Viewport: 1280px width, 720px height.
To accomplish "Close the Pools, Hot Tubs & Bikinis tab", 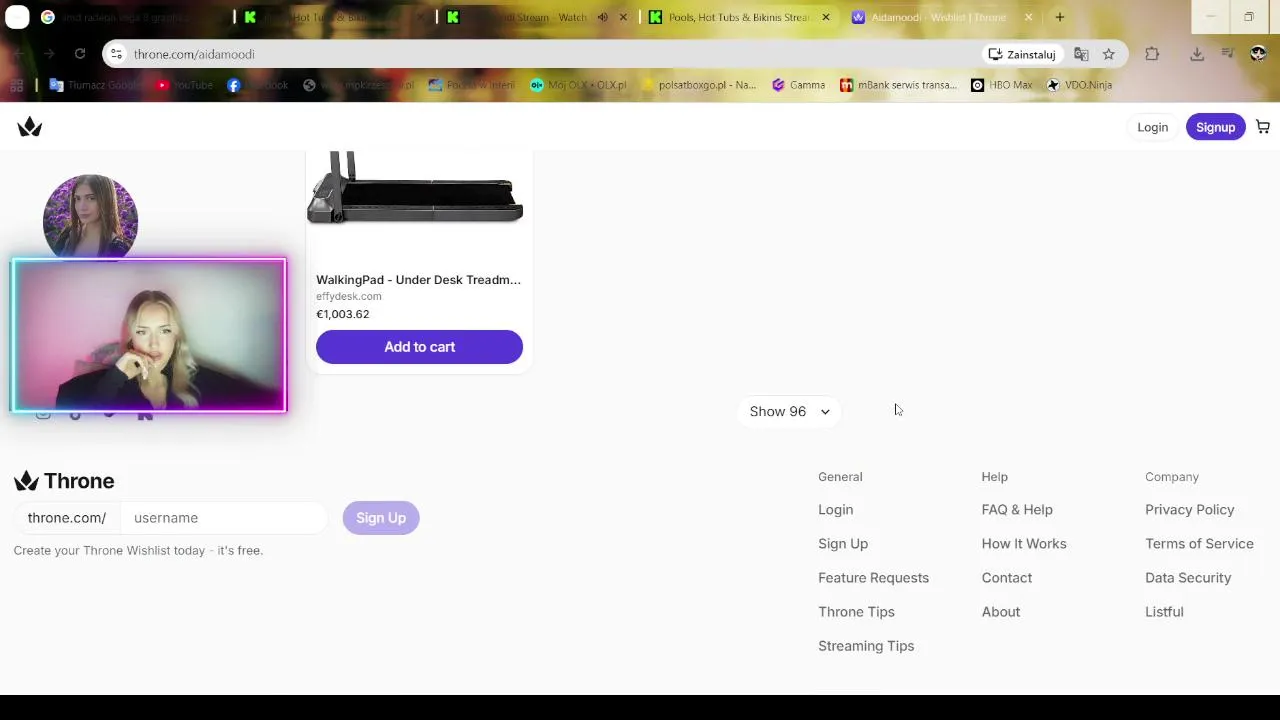I will 825,17.
